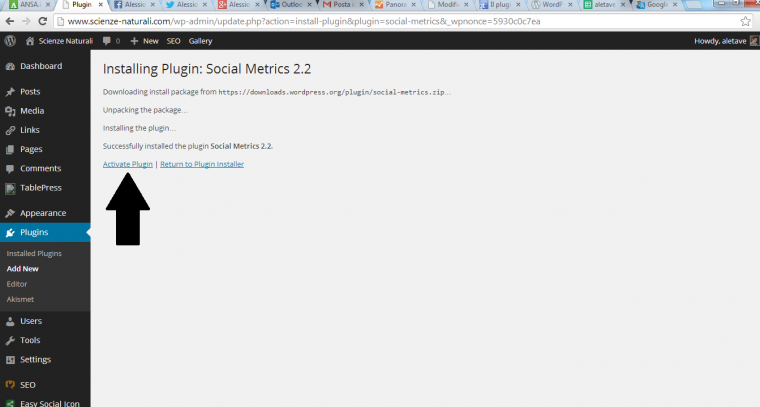Click the download URL text social-metrics.zip
Image resolution: width=760 pixels, height=407 pixels.
332,92
